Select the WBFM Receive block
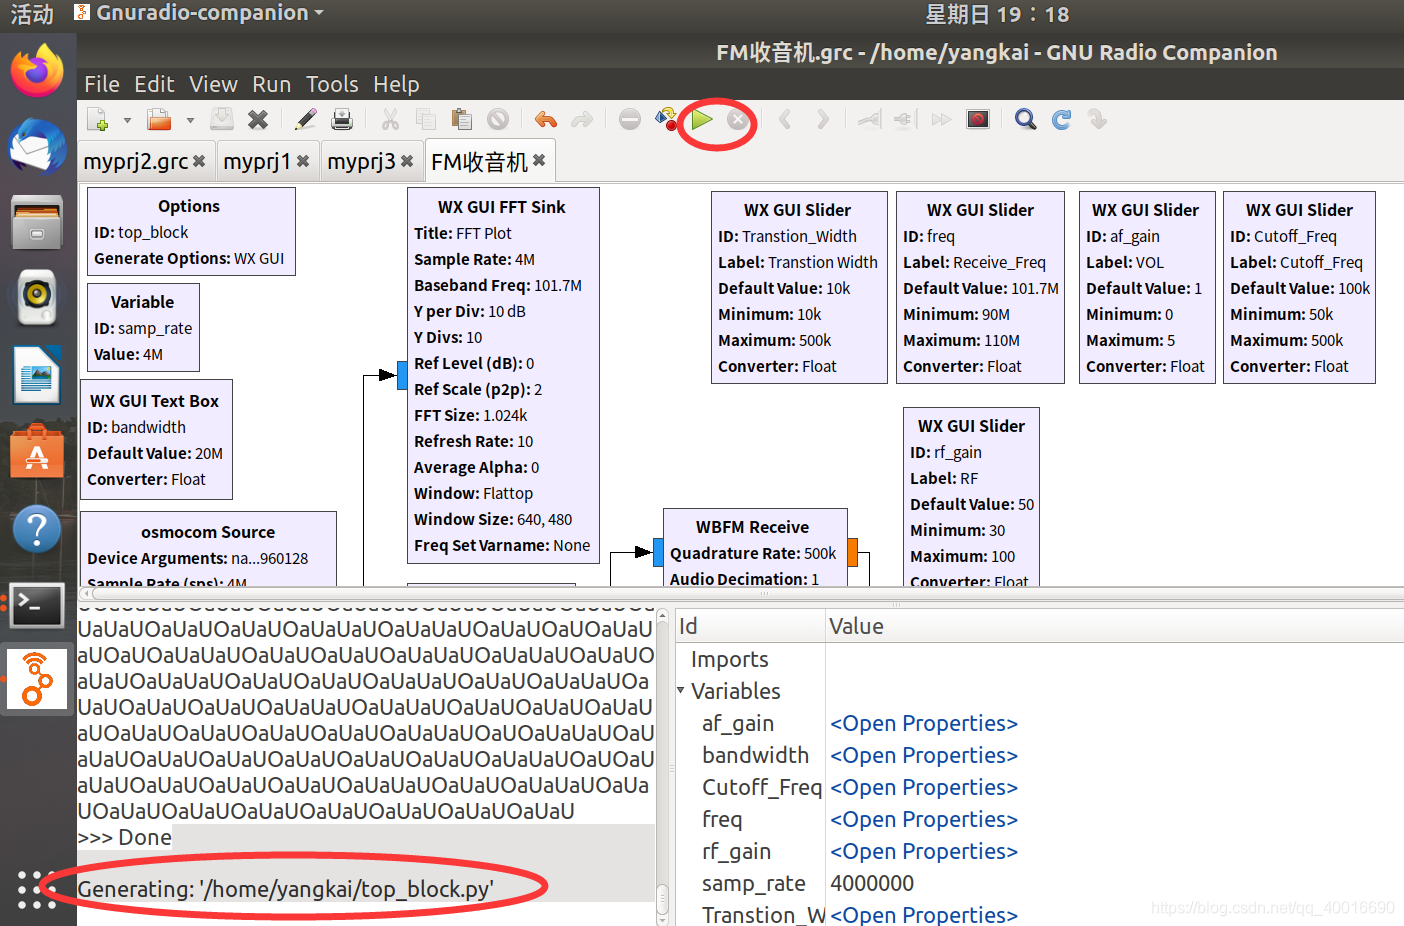The width and height of the screenshot is (1404, 926). point(755,547)
